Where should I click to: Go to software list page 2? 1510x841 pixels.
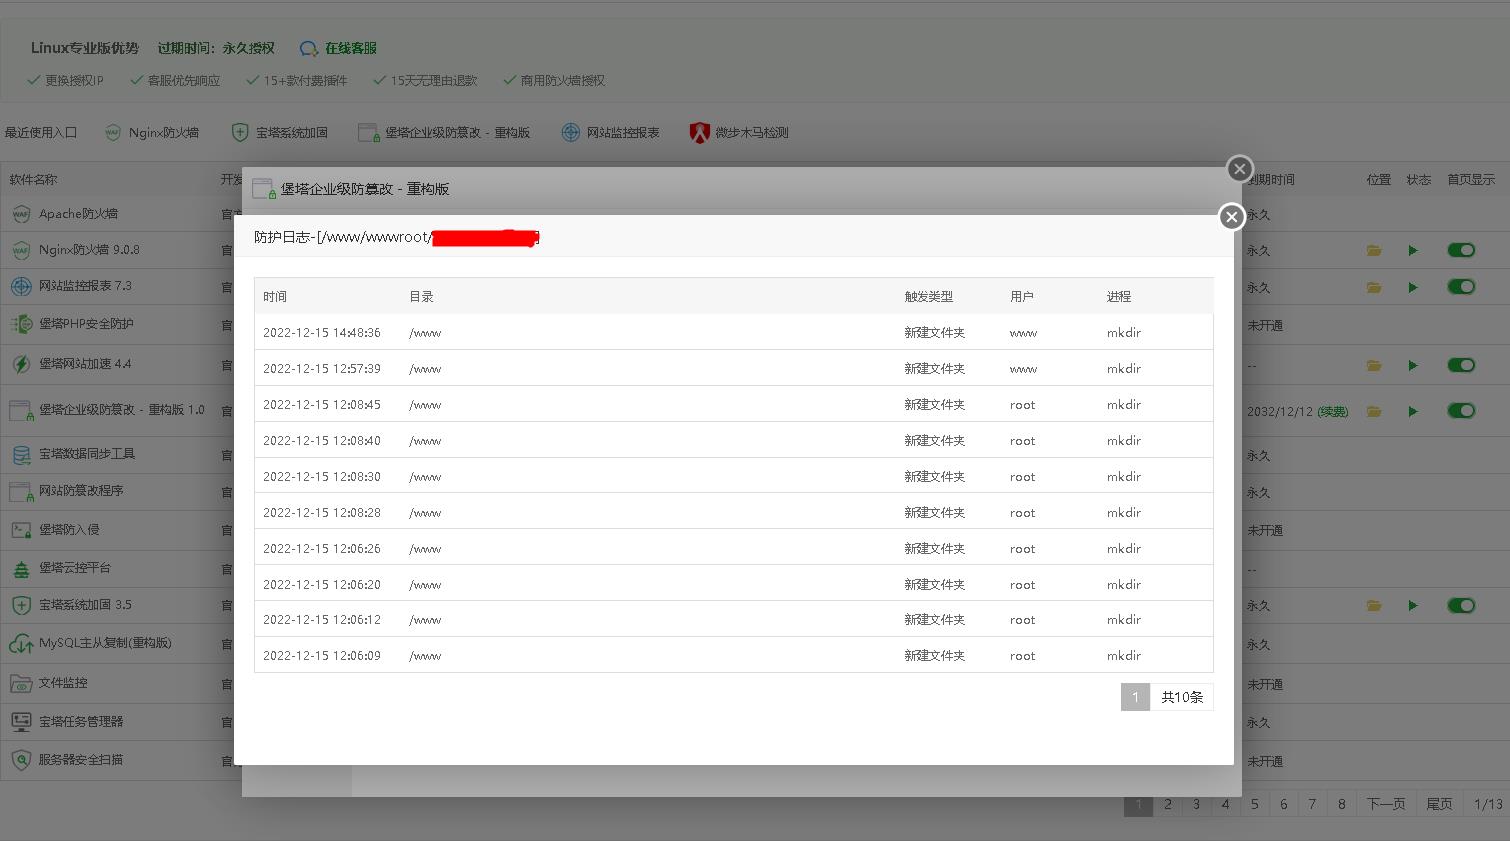coord(1167,804)
